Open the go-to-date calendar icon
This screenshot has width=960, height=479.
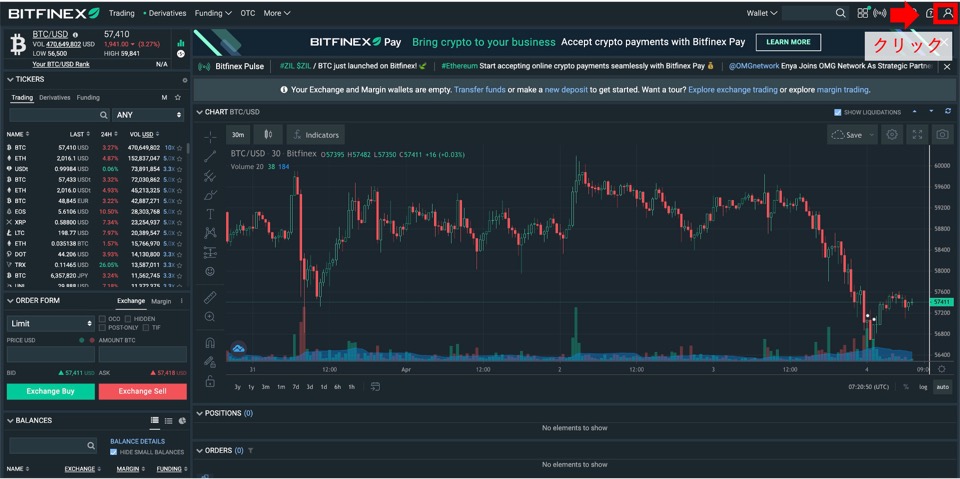click(375, 387)
